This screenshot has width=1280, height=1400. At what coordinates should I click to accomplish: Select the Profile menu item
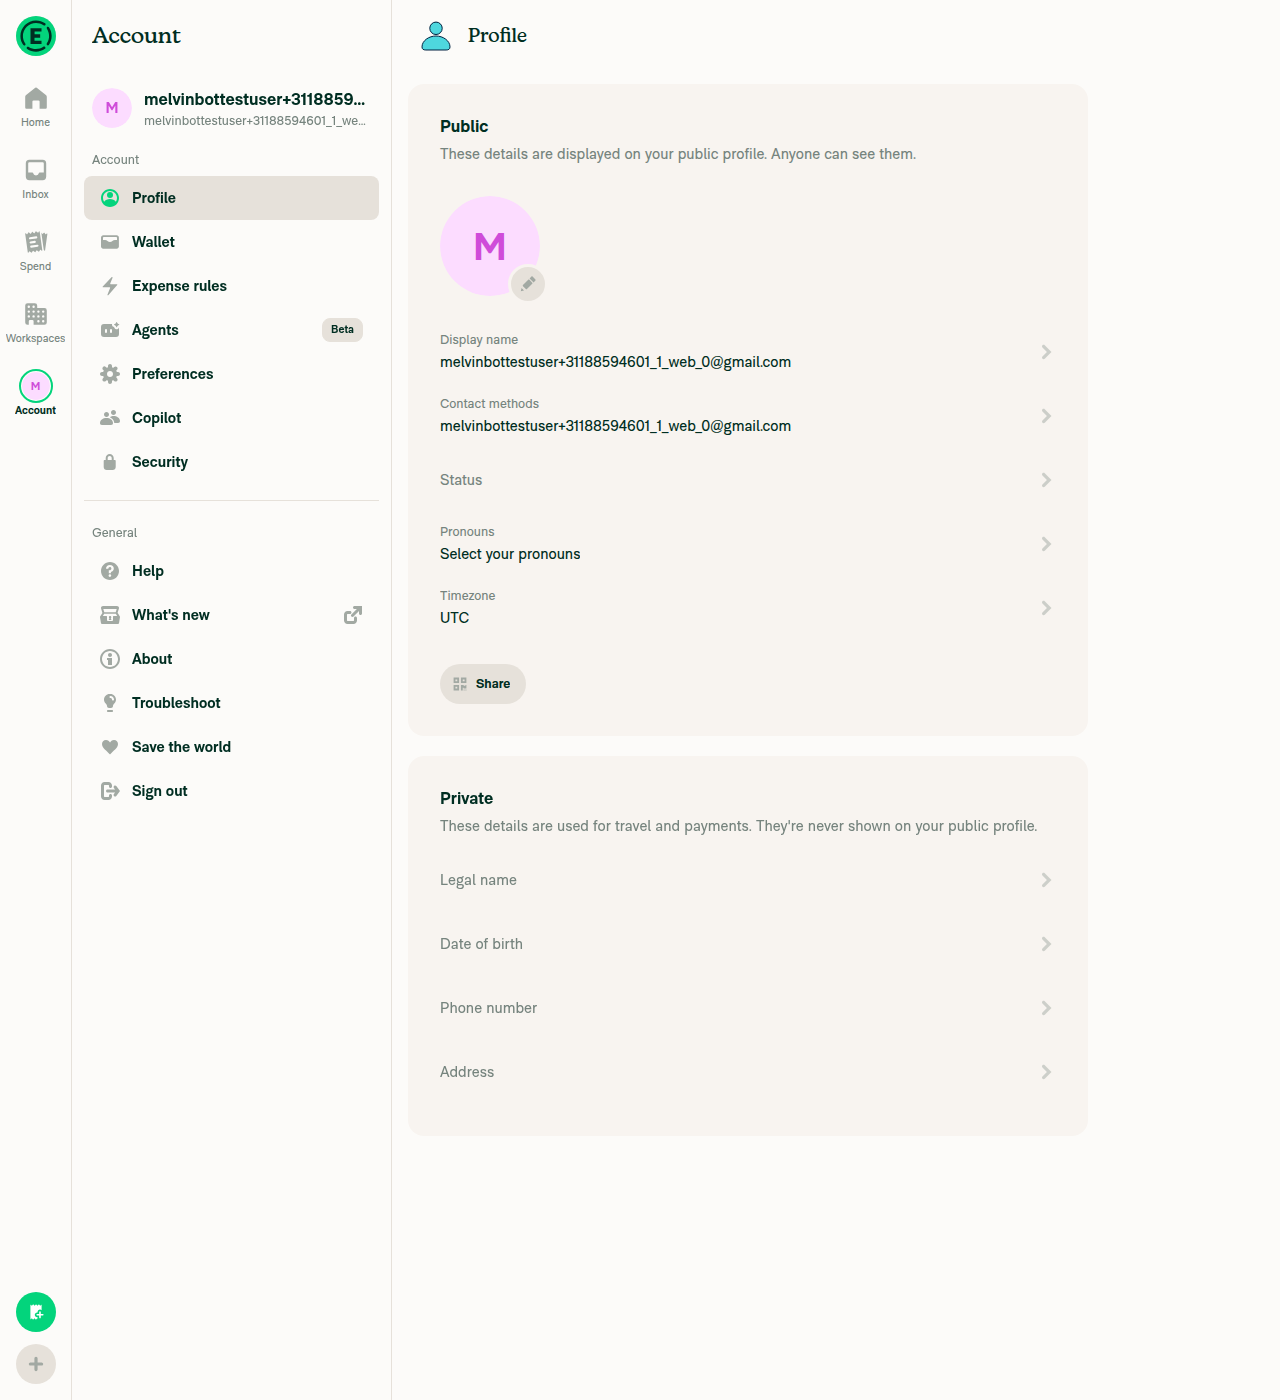click(x=231, y=198)
